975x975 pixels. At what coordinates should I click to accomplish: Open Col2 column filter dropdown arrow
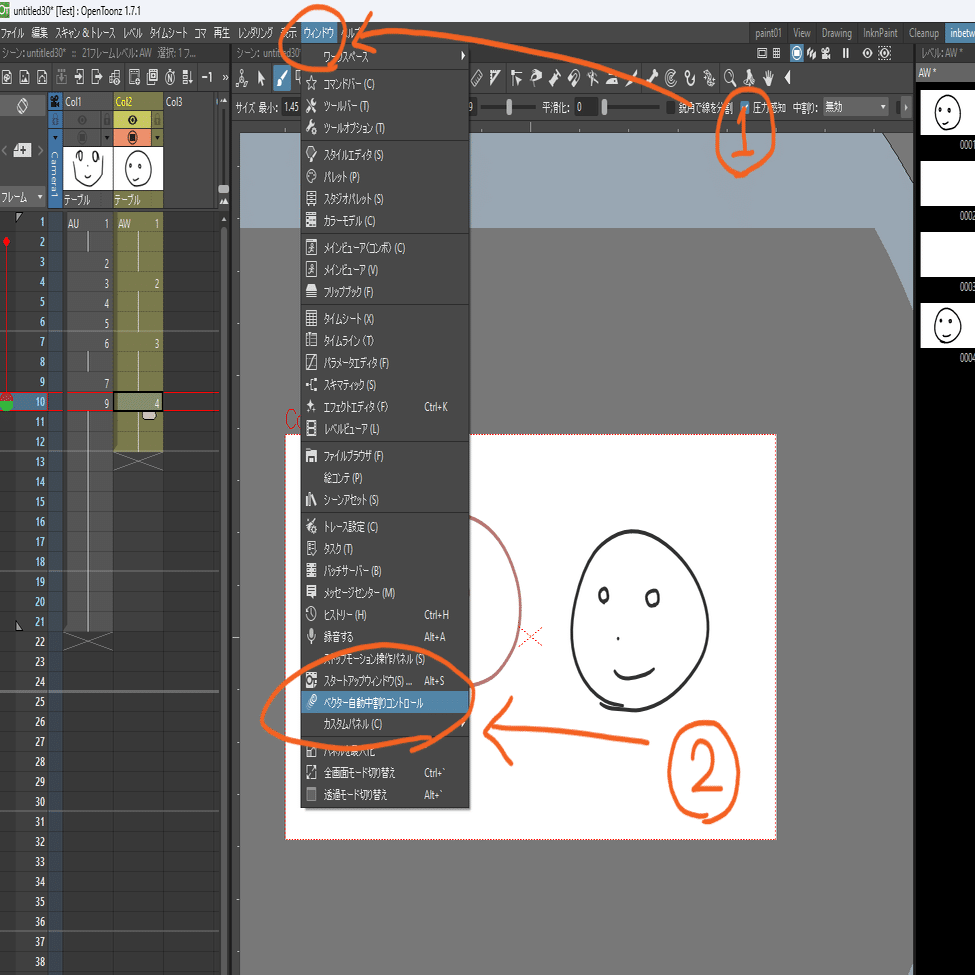(157, 138)
